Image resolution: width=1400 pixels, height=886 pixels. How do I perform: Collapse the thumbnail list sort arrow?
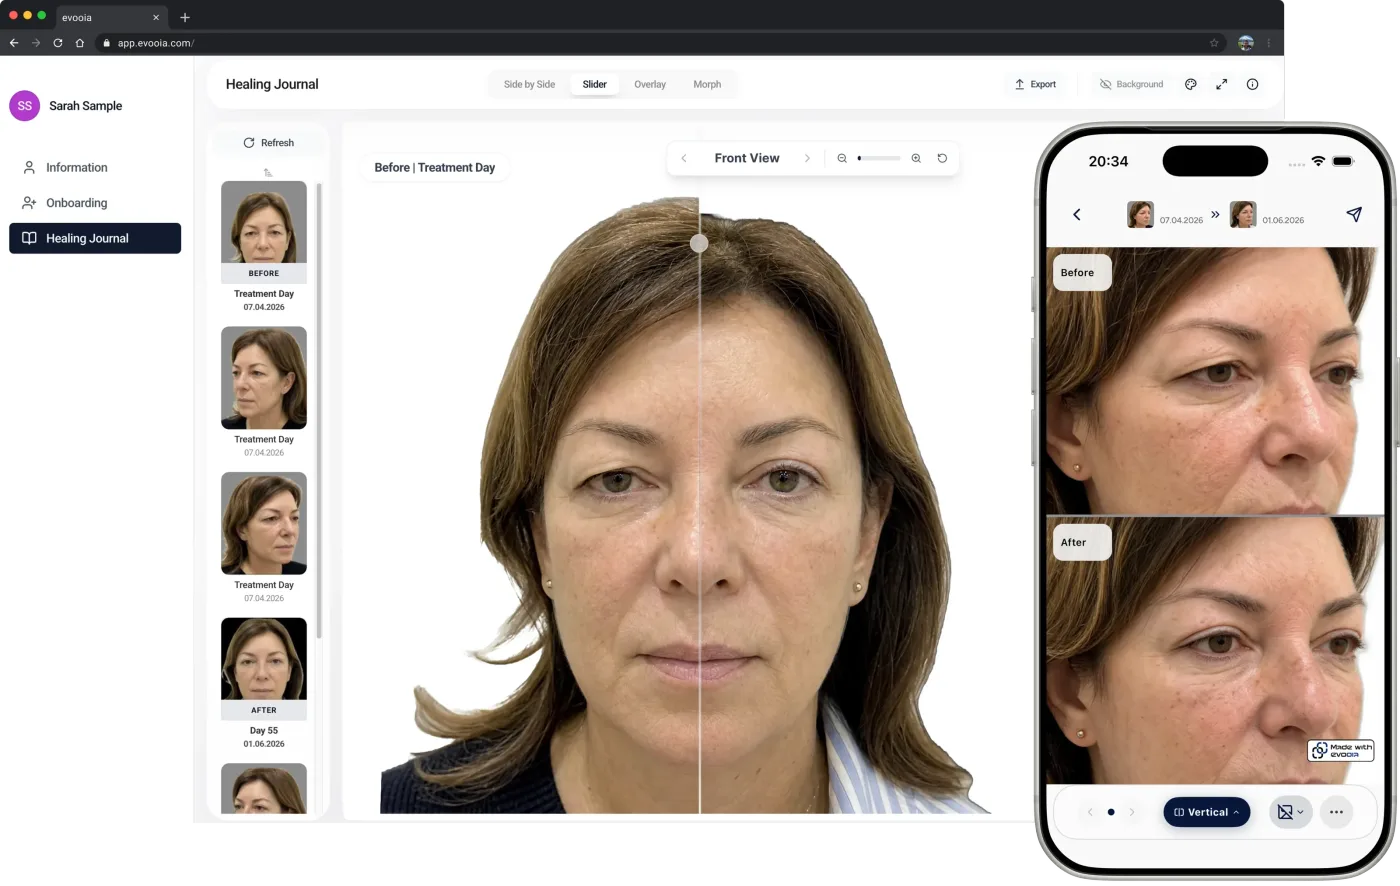coord(268,172)
